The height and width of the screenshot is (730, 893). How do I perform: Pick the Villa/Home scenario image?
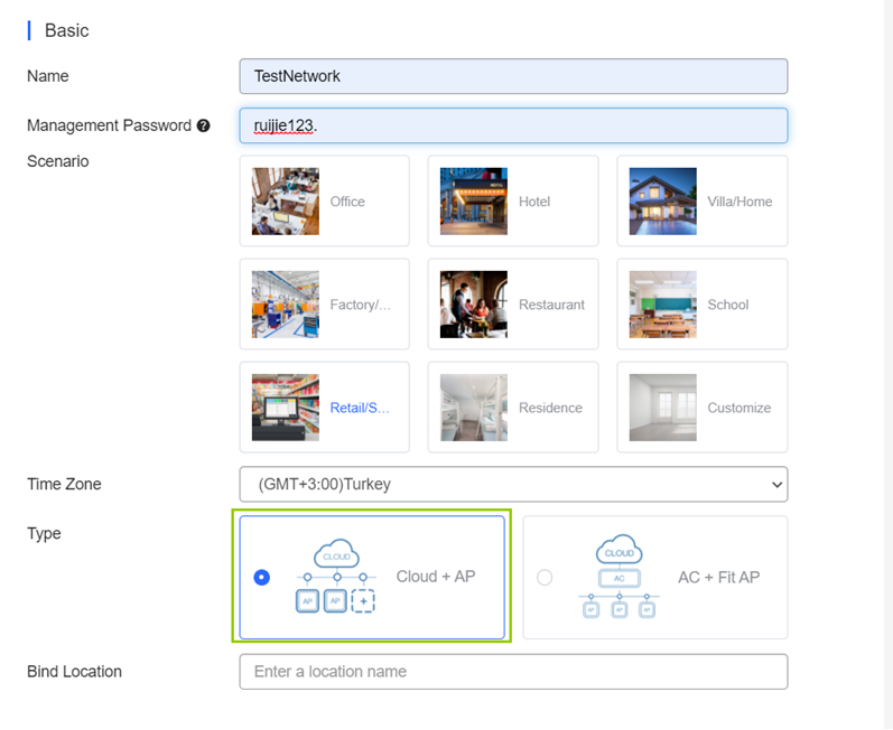coord(662,201)
